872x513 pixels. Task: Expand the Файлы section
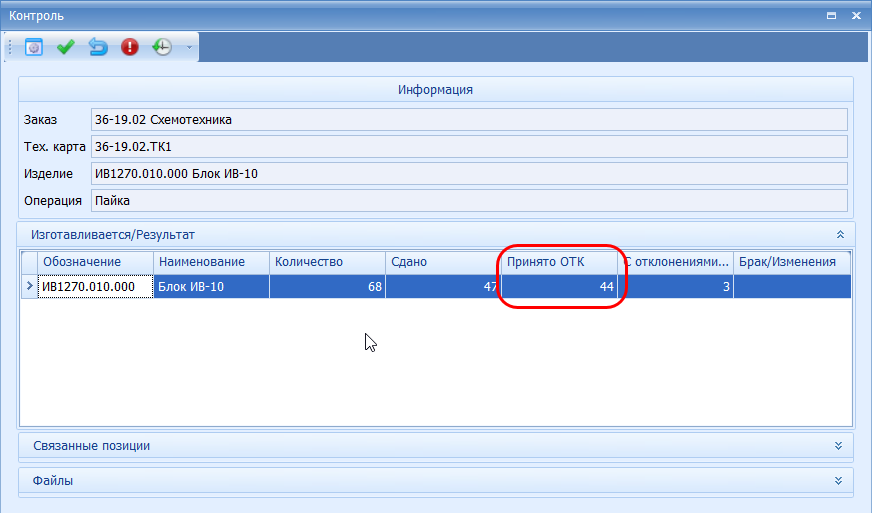(839, 481)
